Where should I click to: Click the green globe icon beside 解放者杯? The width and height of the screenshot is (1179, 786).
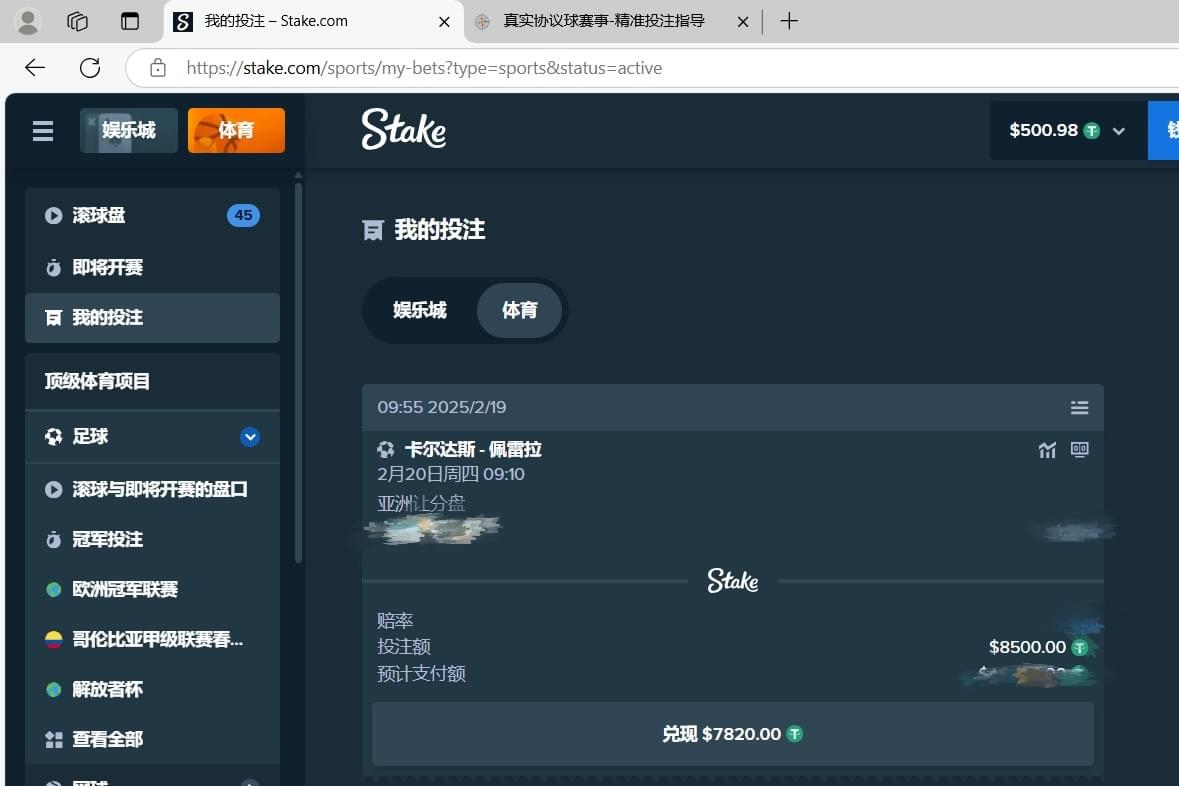53,690
